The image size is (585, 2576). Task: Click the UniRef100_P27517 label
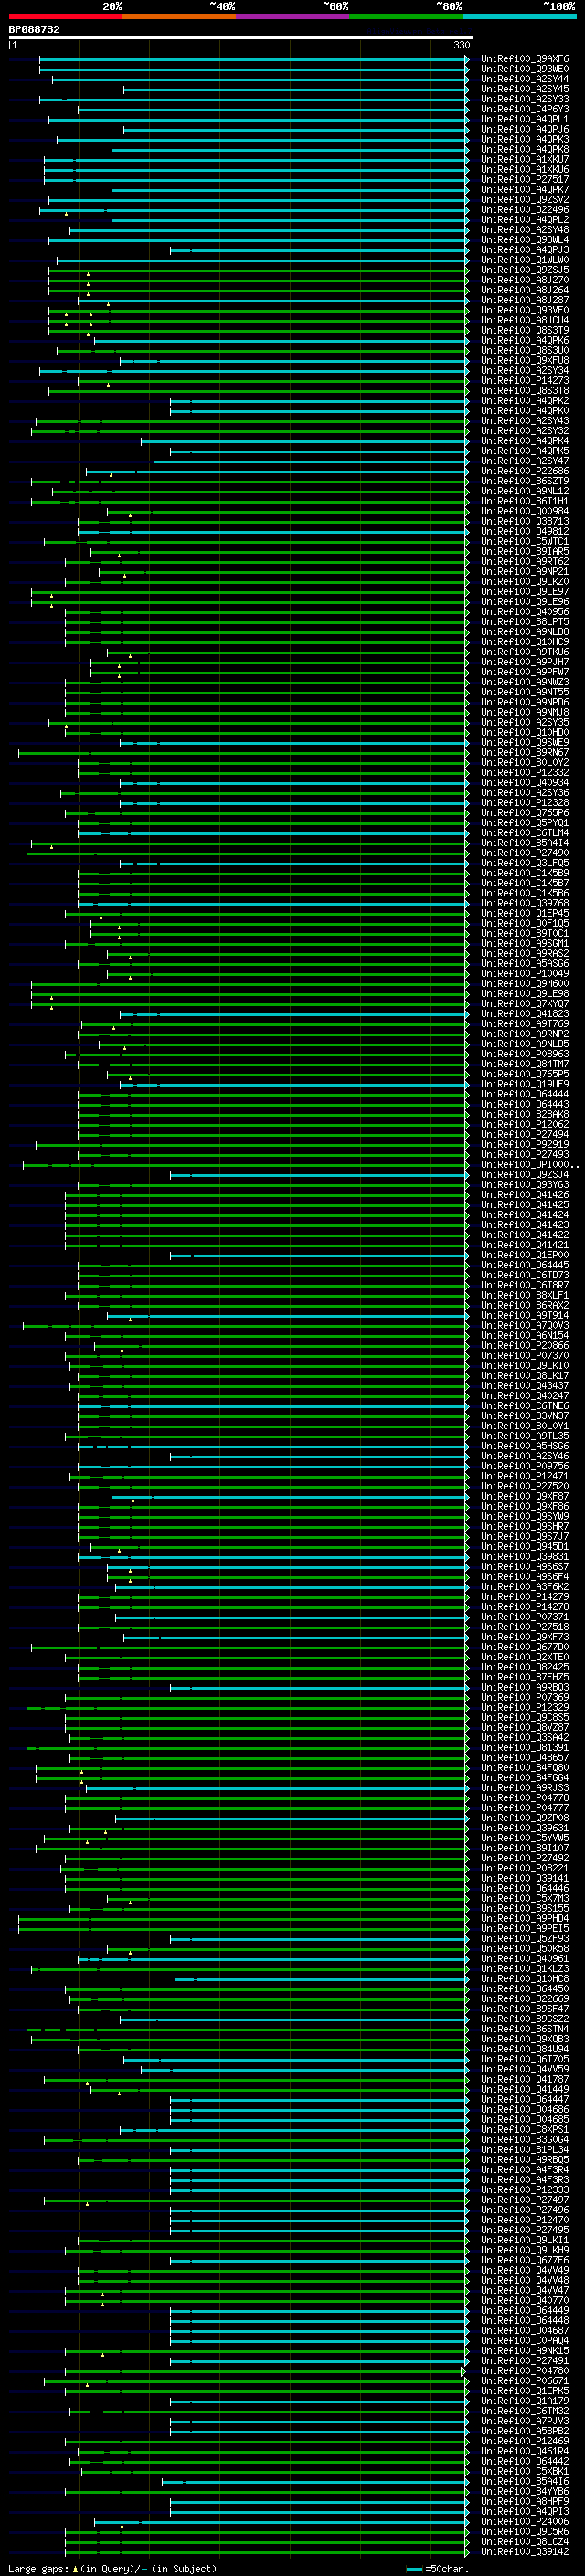click(525, 179)
